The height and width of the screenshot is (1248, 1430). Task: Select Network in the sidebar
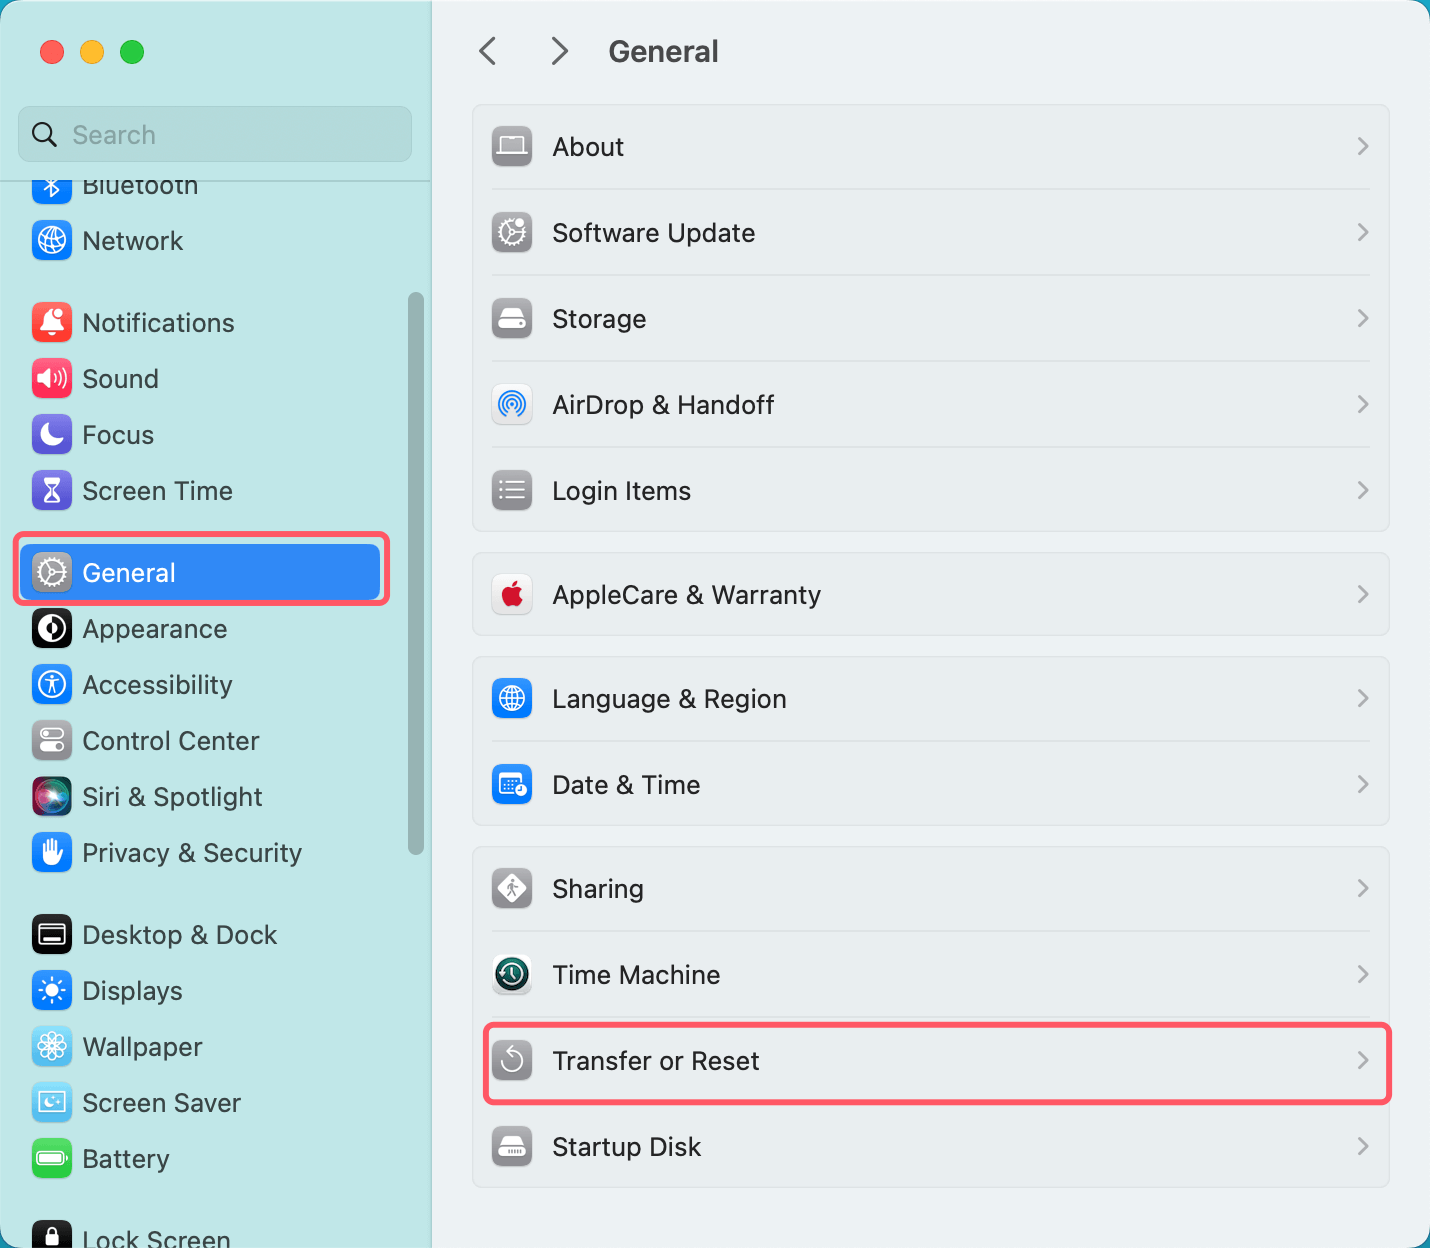pos(133,240)
